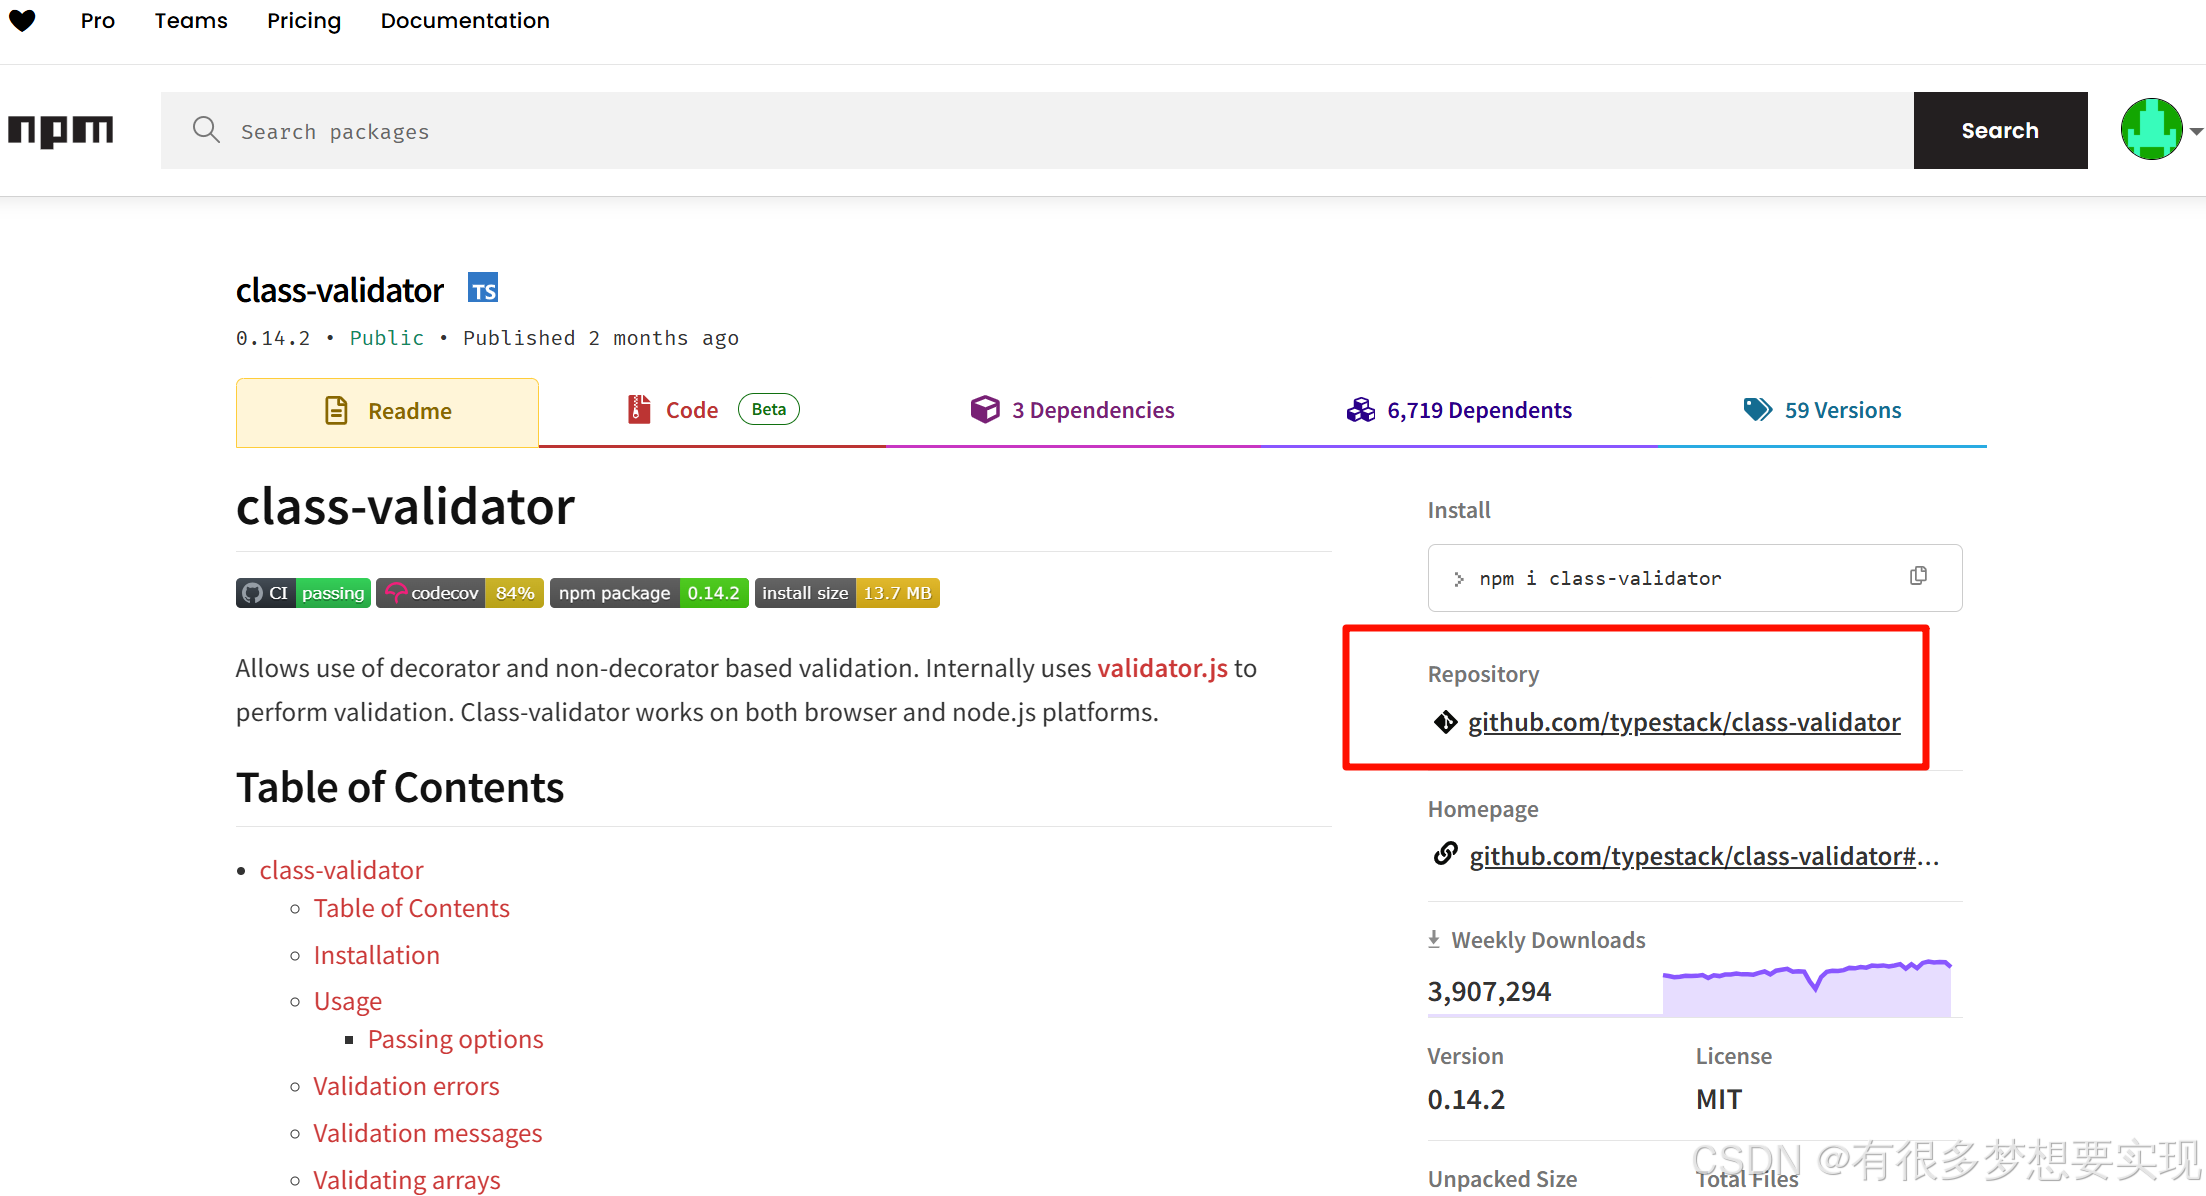Click the 3,907,294 downloads count

(1489, 991)
